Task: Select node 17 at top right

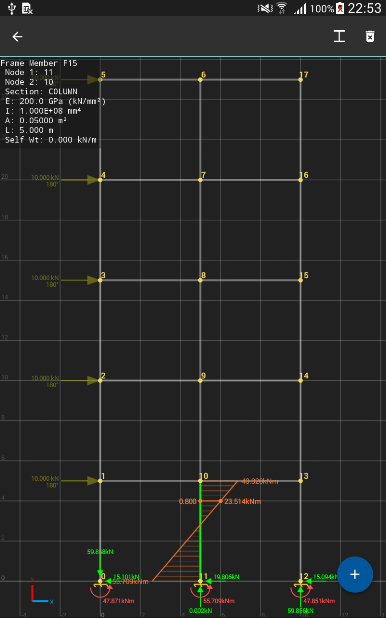Action: 300,79
